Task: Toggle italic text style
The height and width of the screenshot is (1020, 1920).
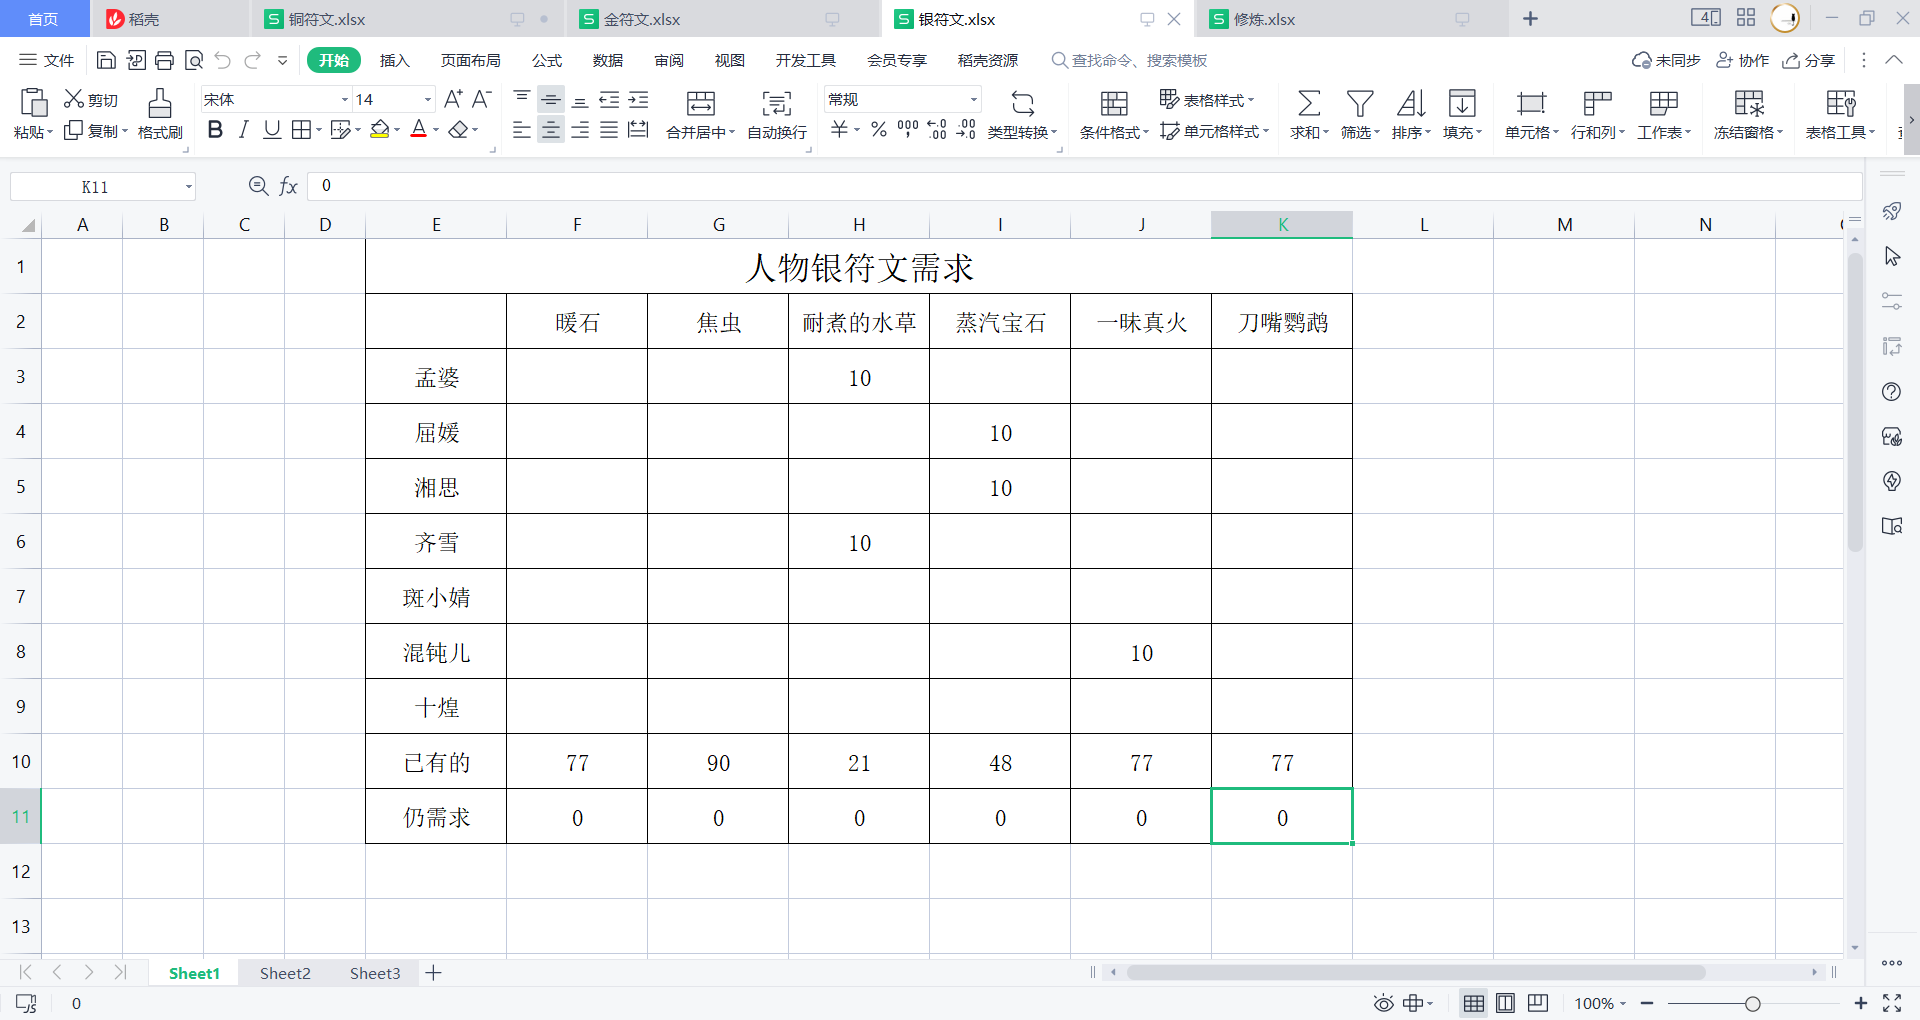Action: (x=243, y=130)
